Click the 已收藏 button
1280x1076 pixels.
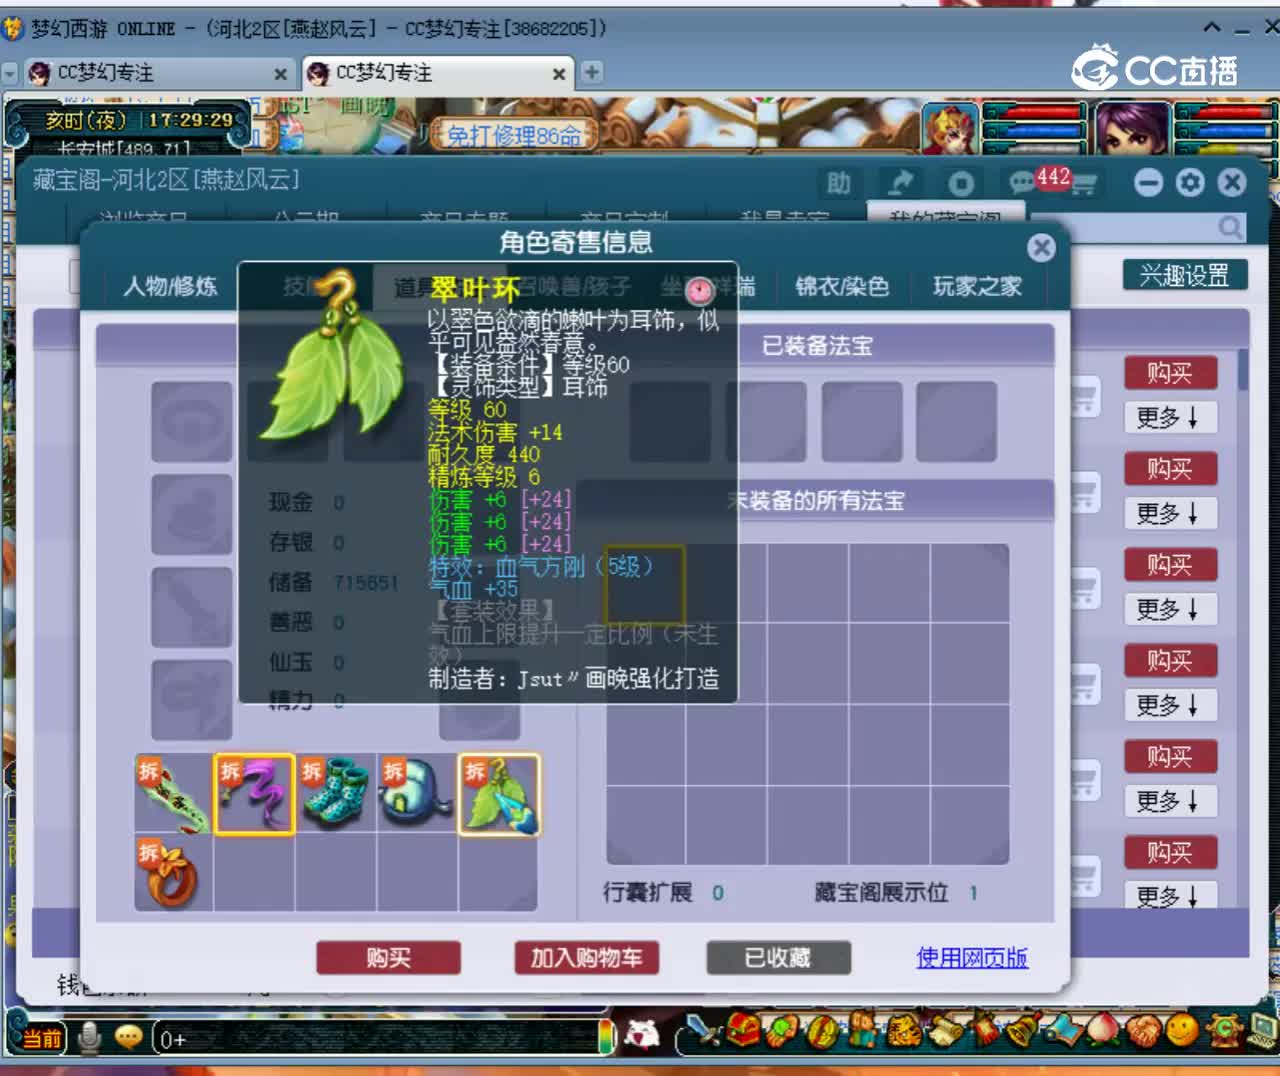[x=778, y=958]
